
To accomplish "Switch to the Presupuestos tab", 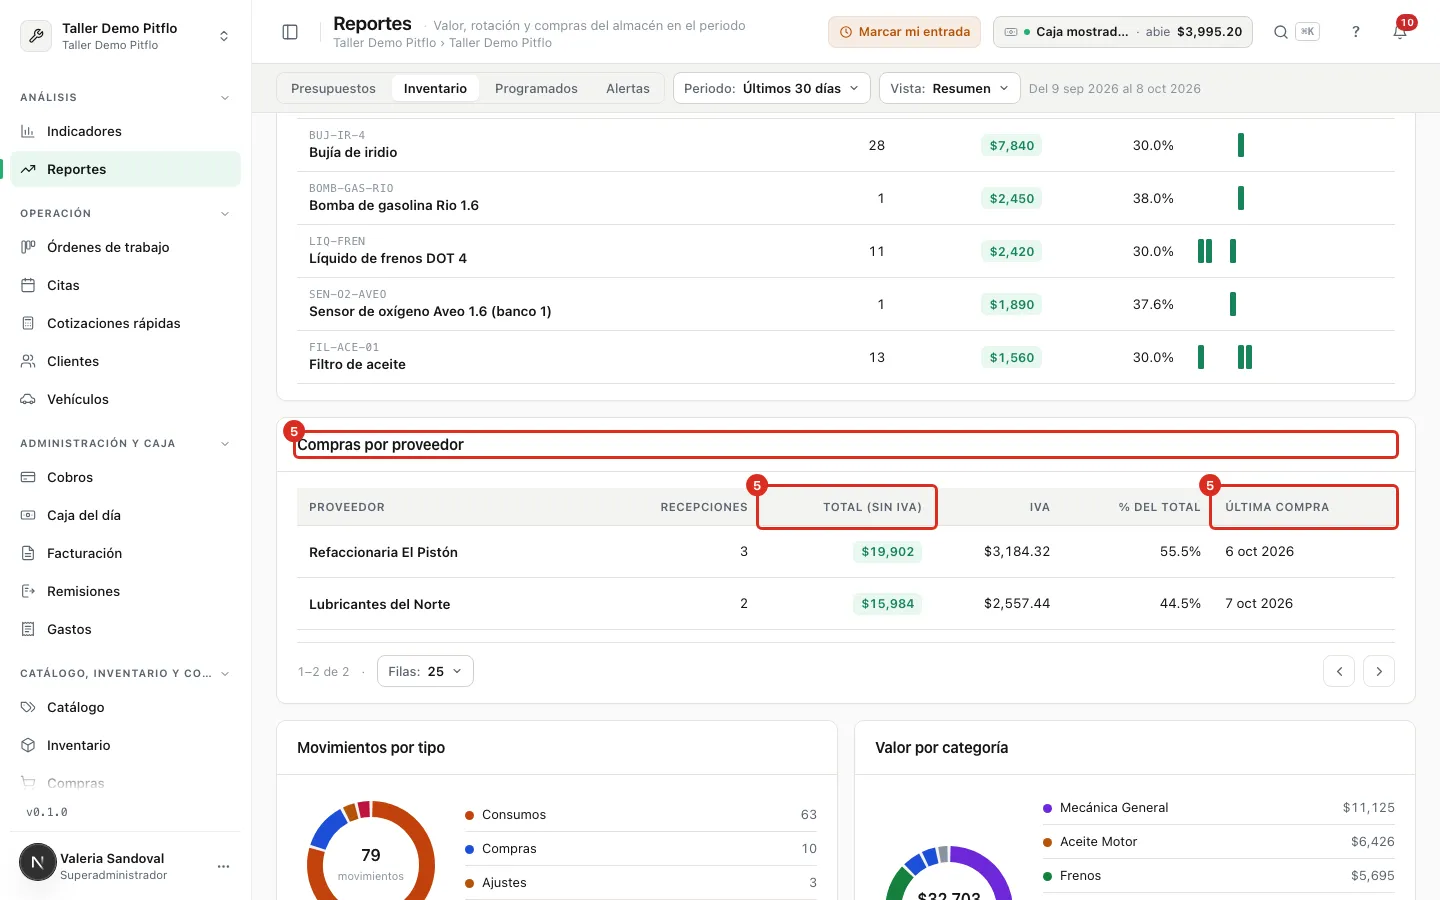I will click(x=333, y=88).
